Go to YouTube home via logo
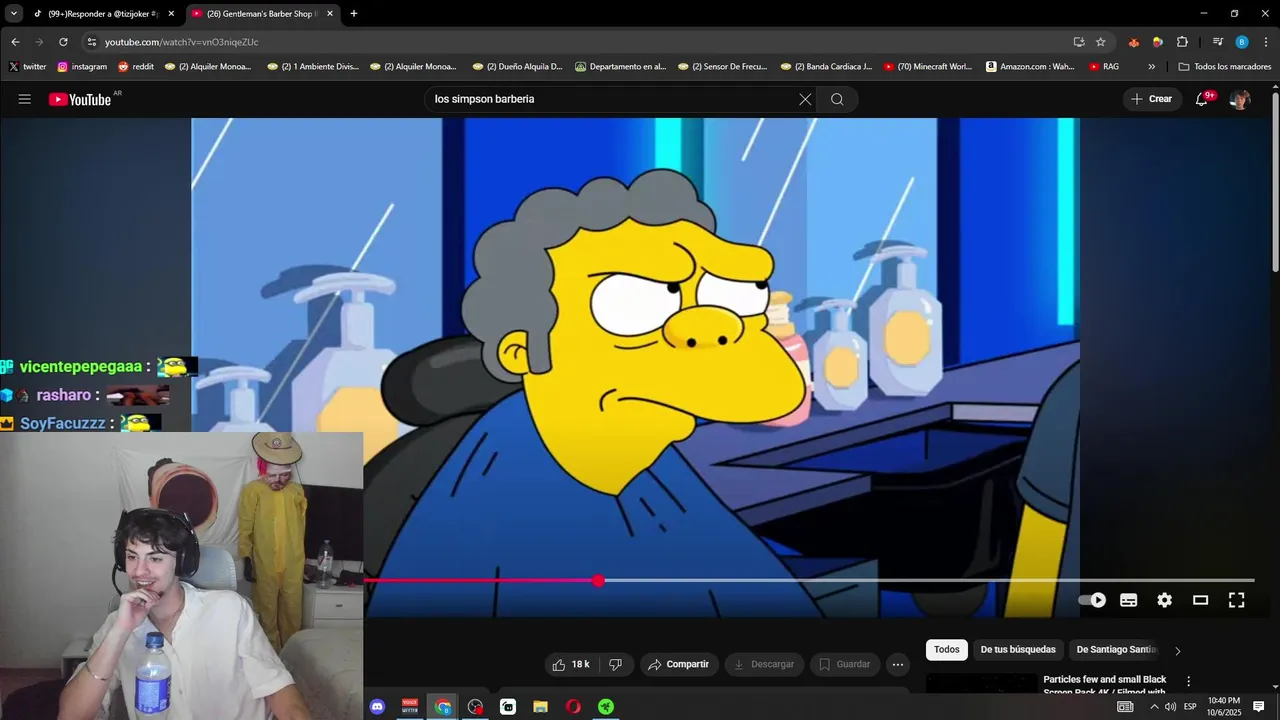1280x720 pixels. click(x=80, y=99)
